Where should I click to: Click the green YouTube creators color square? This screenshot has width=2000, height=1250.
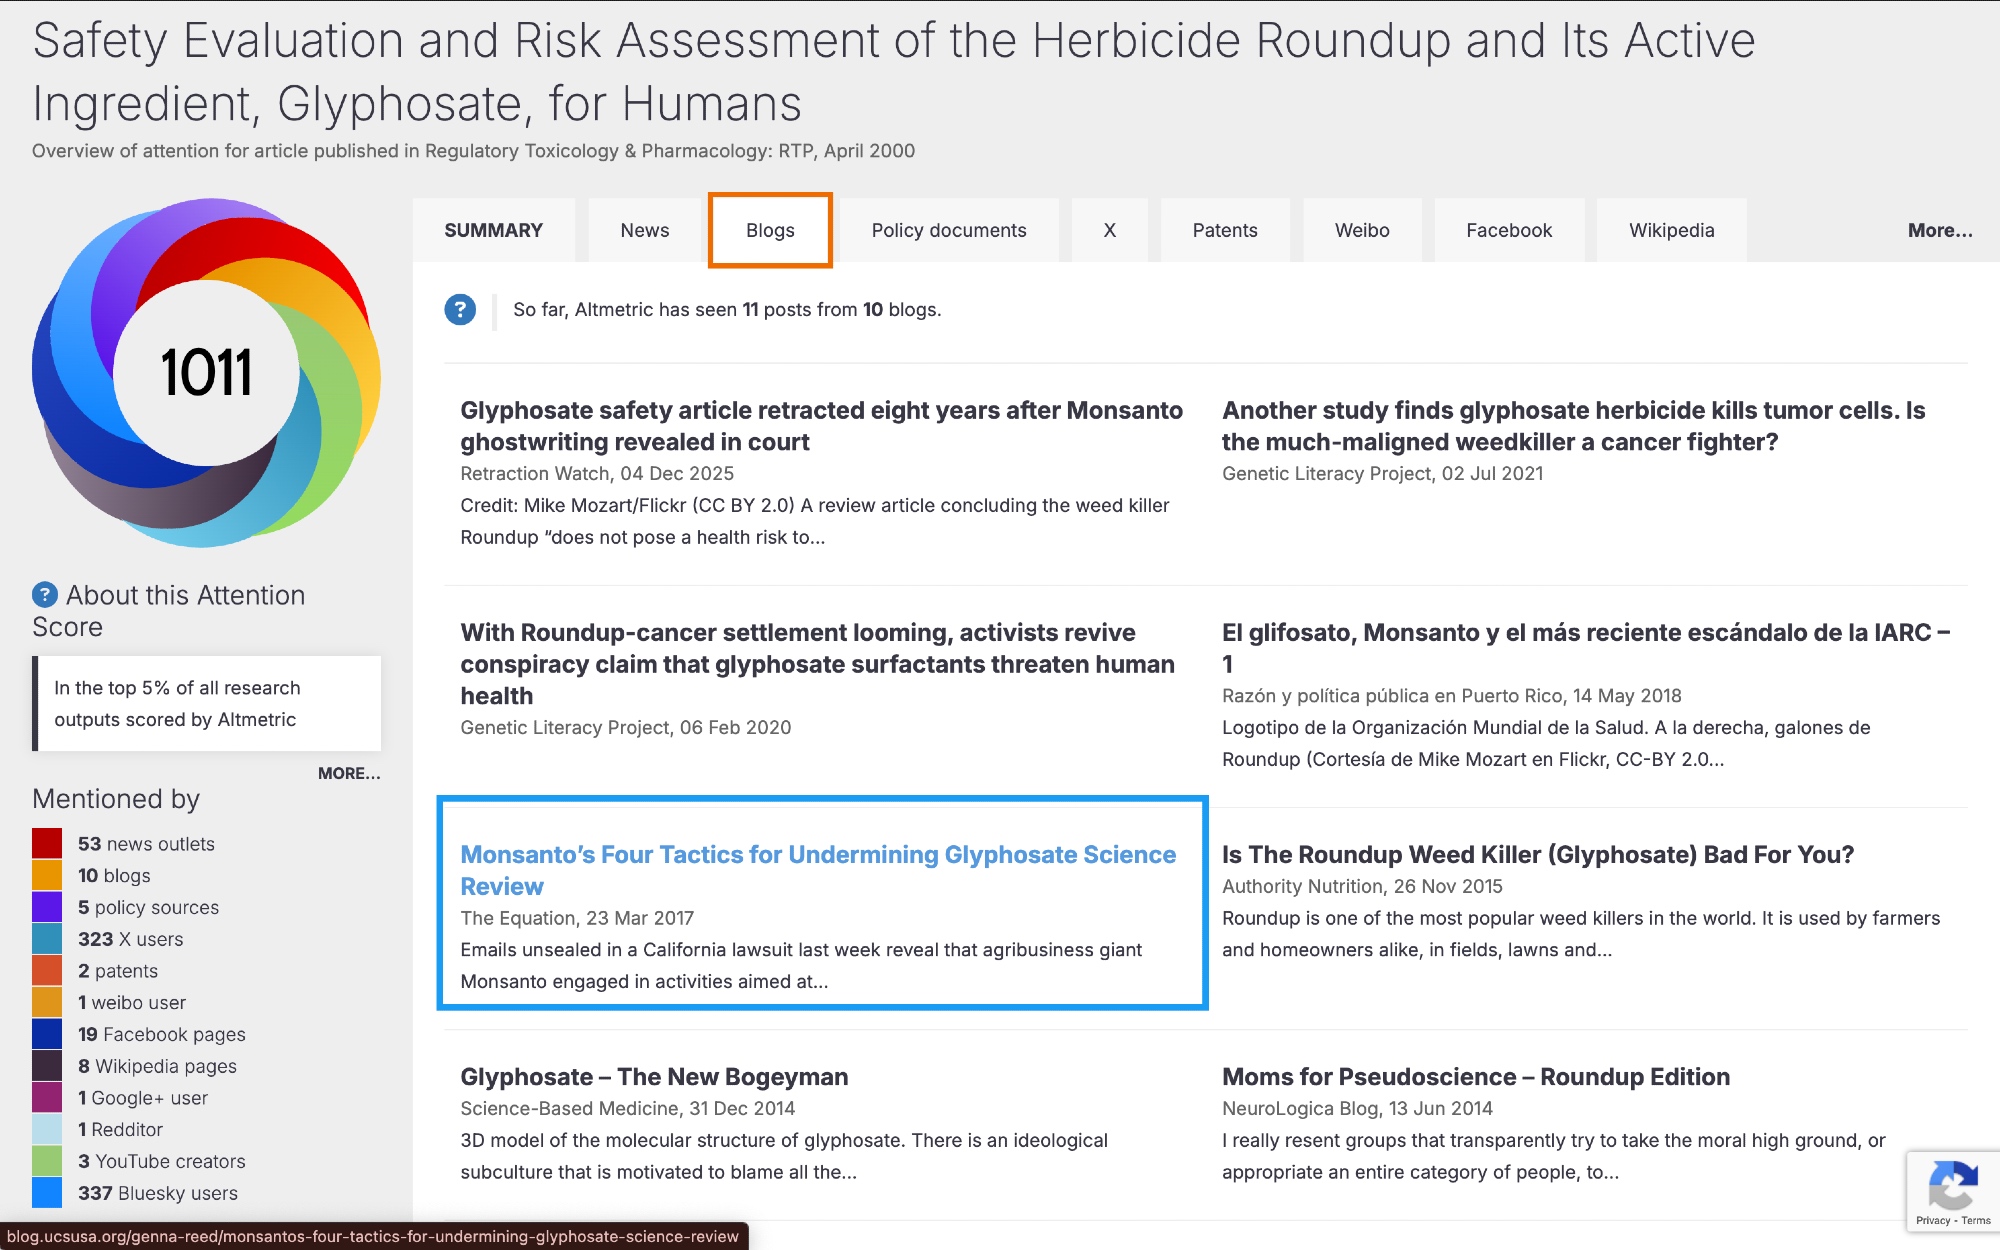pyautogui.click(x=47, y=1161)
